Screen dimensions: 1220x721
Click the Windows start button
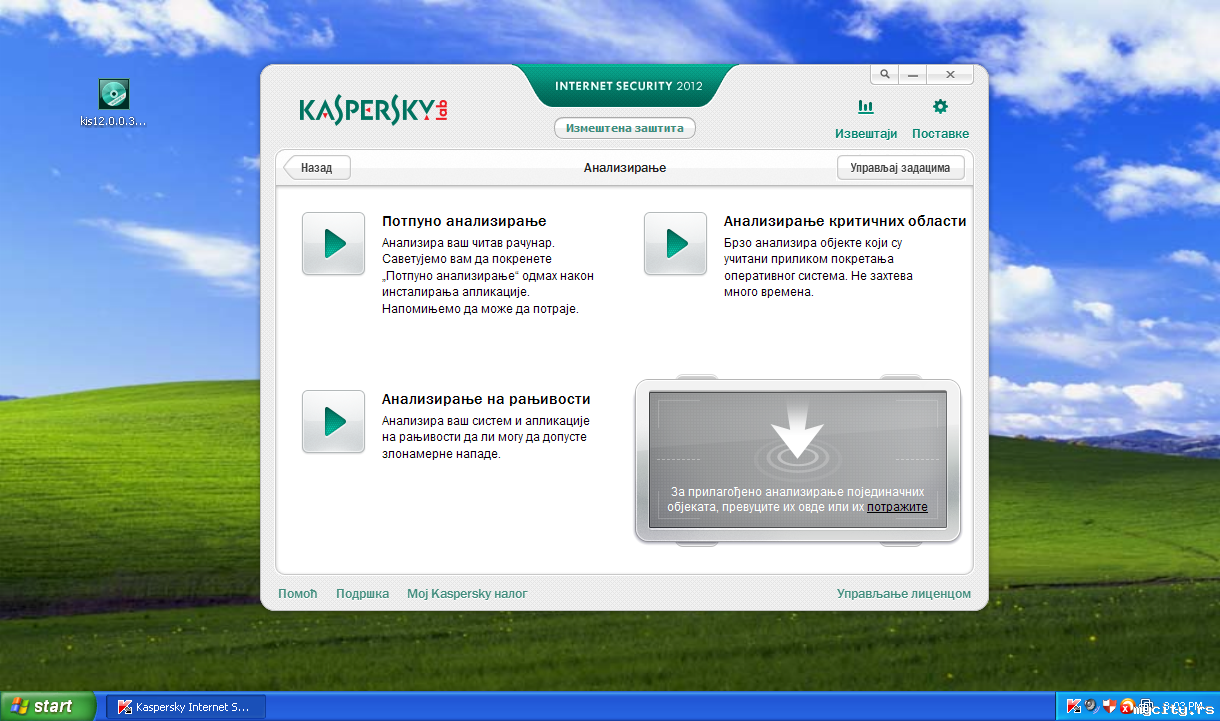pyautogui.click(x=48, y=706)
